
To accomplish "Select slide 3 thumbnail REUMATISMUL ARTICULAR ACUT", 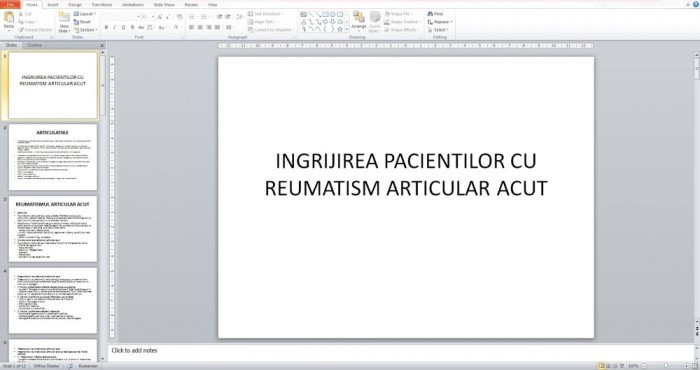I will pyautogui.click(x=53, y=229).
